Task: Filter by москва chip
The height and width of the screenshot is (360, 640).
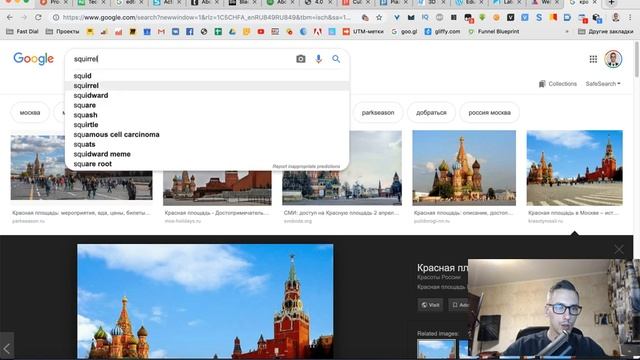Action: pyautogui.click(x=30, y=113)
